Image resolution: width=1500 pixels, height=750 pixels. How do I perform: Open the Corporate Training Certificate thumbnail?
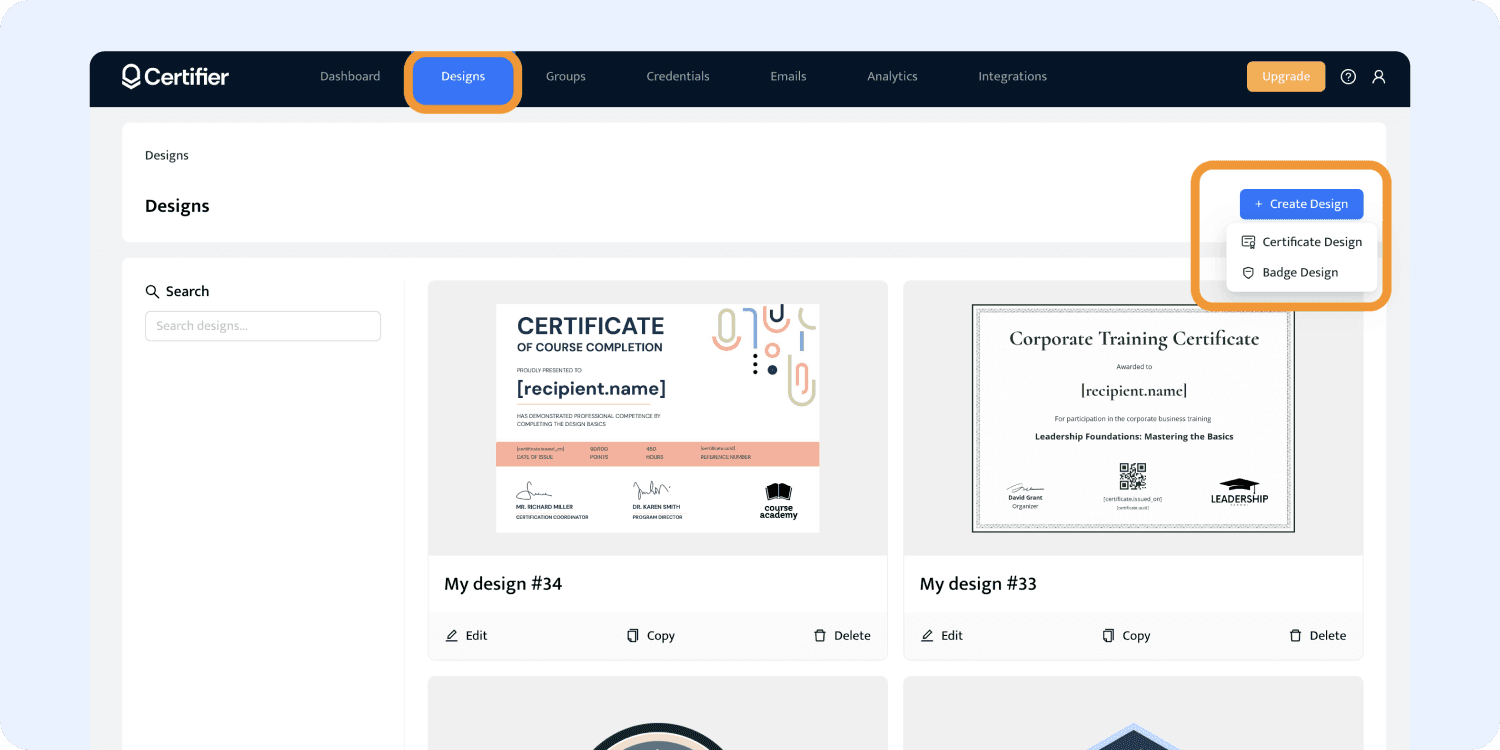click(x=1133, y=418)
